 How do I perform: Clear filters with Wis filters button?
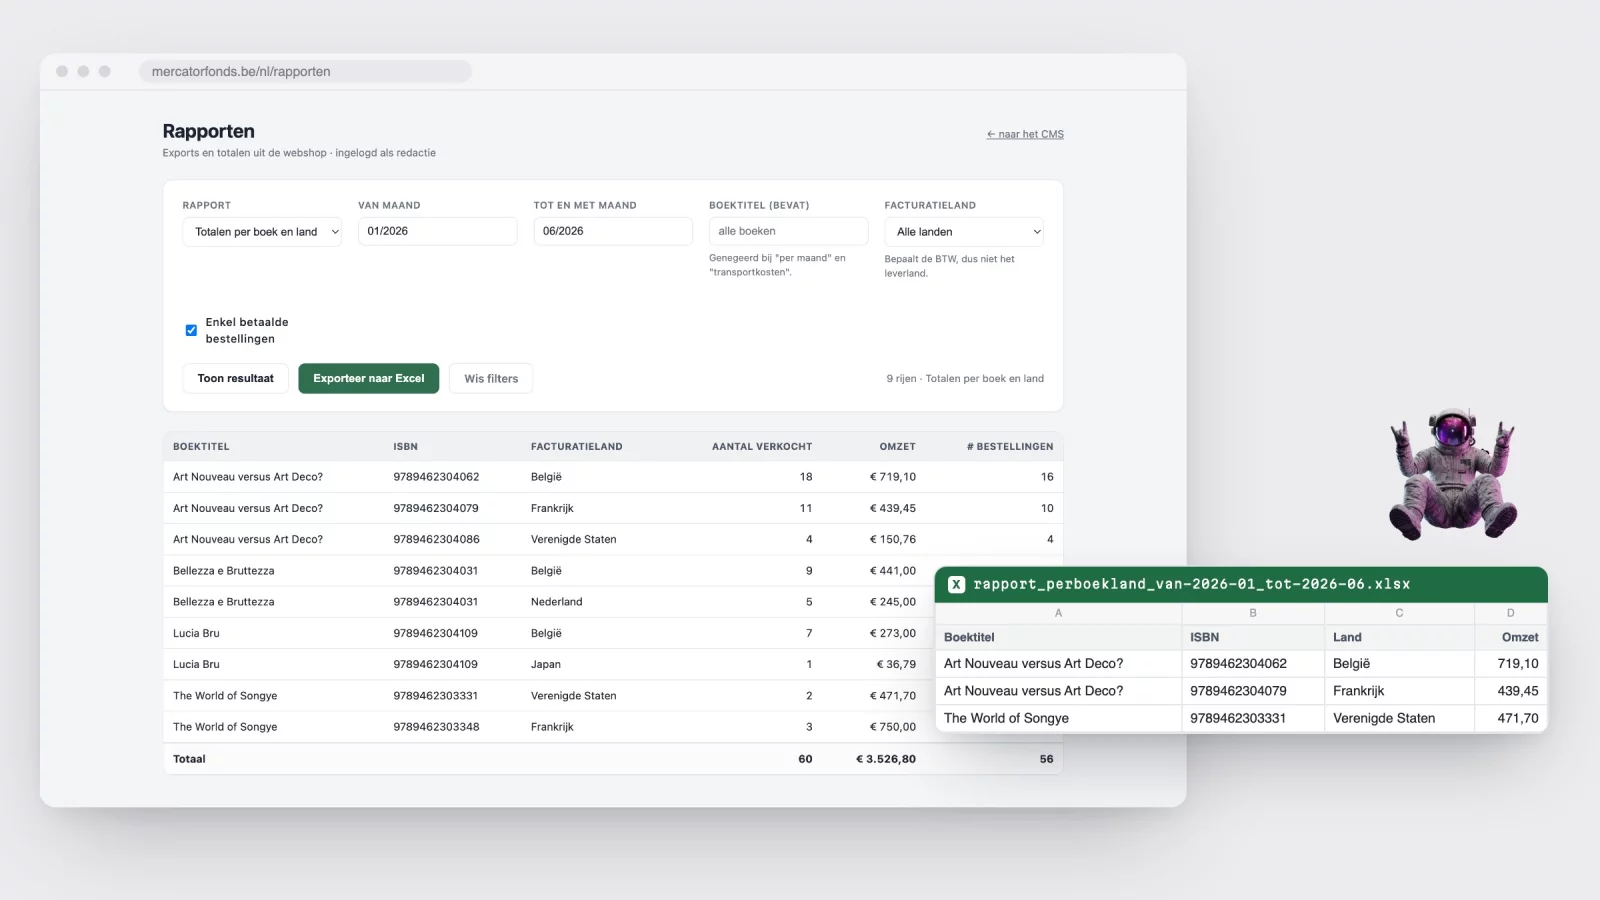coord(491,378)
